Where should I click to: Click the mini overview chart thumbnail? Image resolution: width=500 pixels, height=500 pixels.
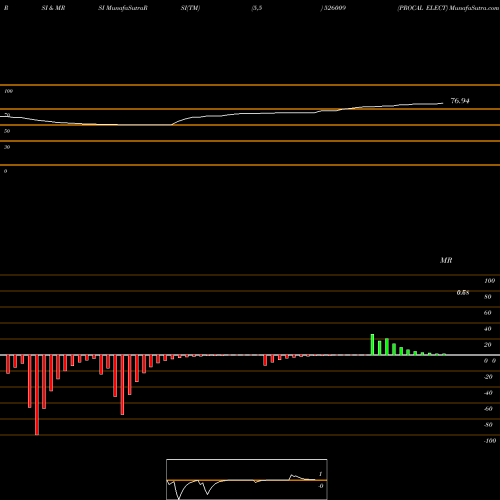click(x=247, y=479)
